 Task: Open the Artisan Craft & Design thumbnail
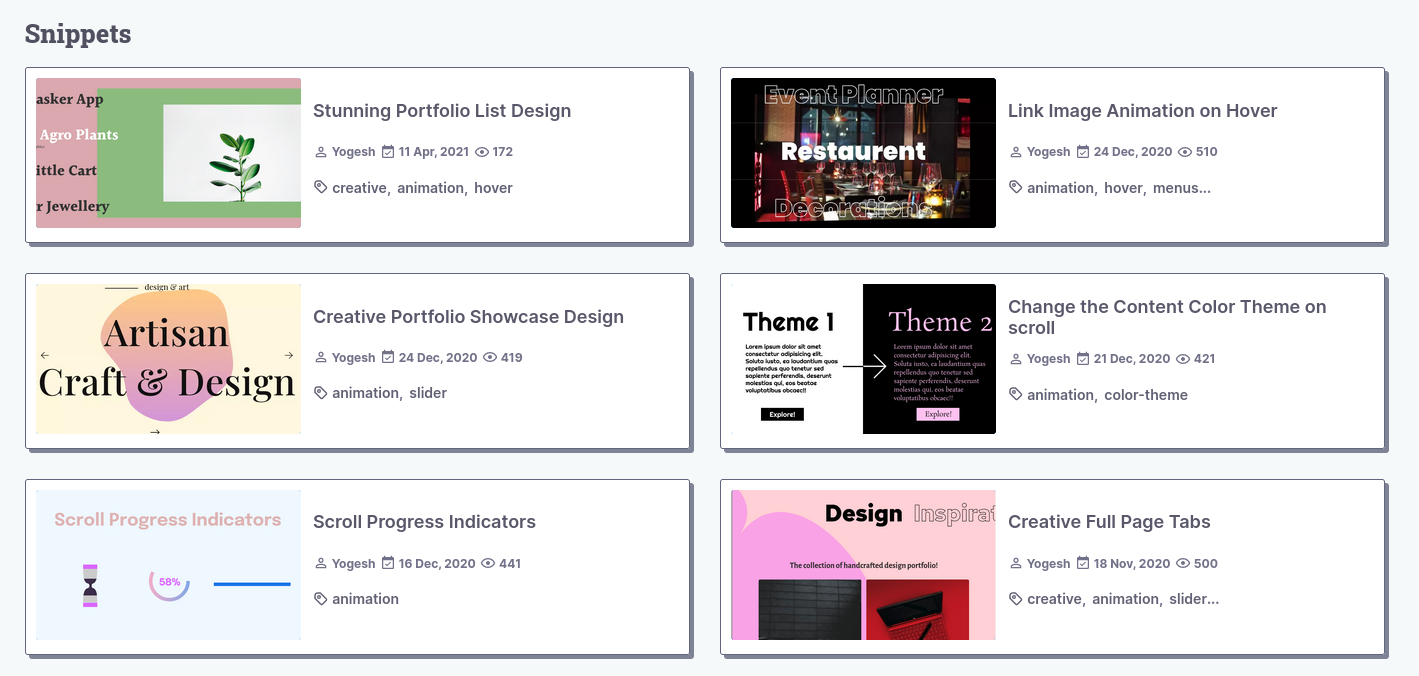pos(167,359)
